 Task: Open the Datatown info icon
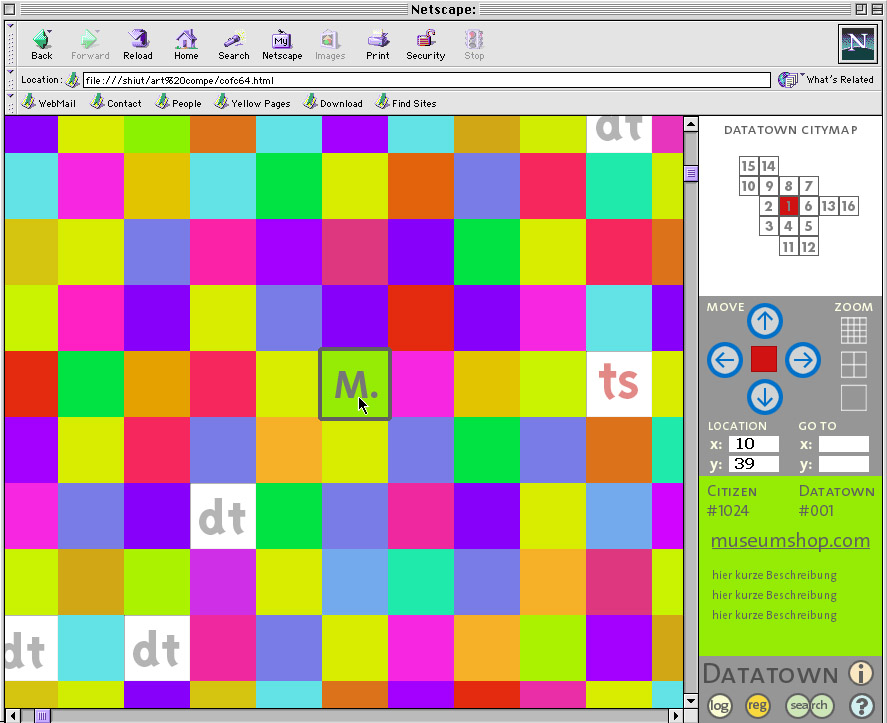pos(861,673)
